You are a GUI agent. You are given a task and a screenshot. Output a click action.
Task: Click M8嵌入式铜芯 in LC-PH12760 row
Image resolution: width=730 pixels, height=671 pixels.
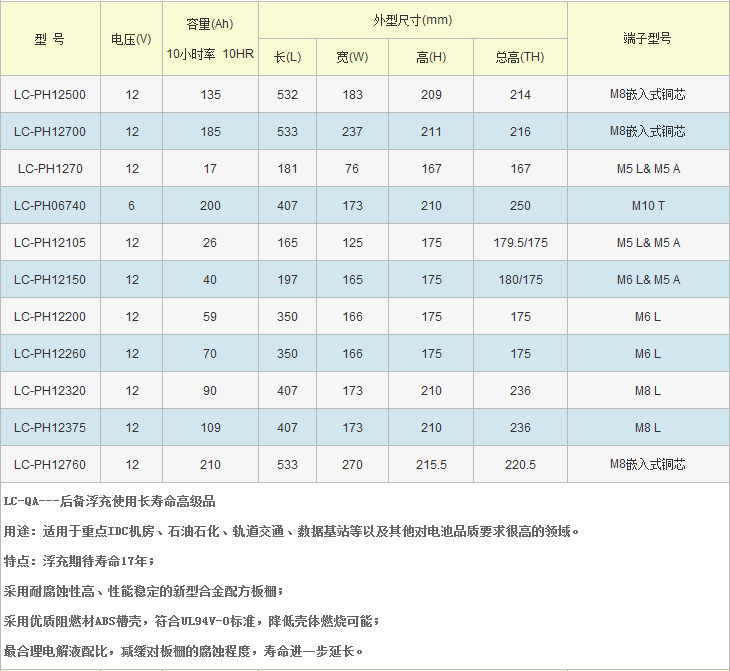(x=648, y=464)
